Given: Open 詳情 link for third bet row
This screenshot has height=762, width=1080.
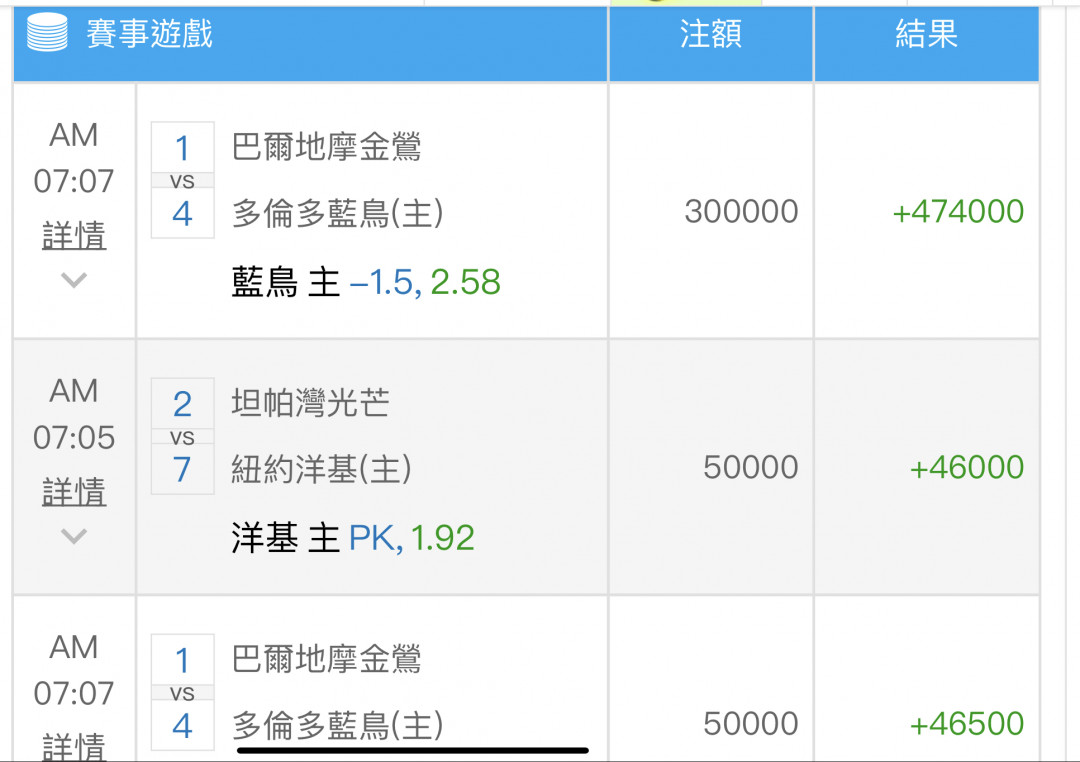Looking at the screenshot, I should 74,747.
